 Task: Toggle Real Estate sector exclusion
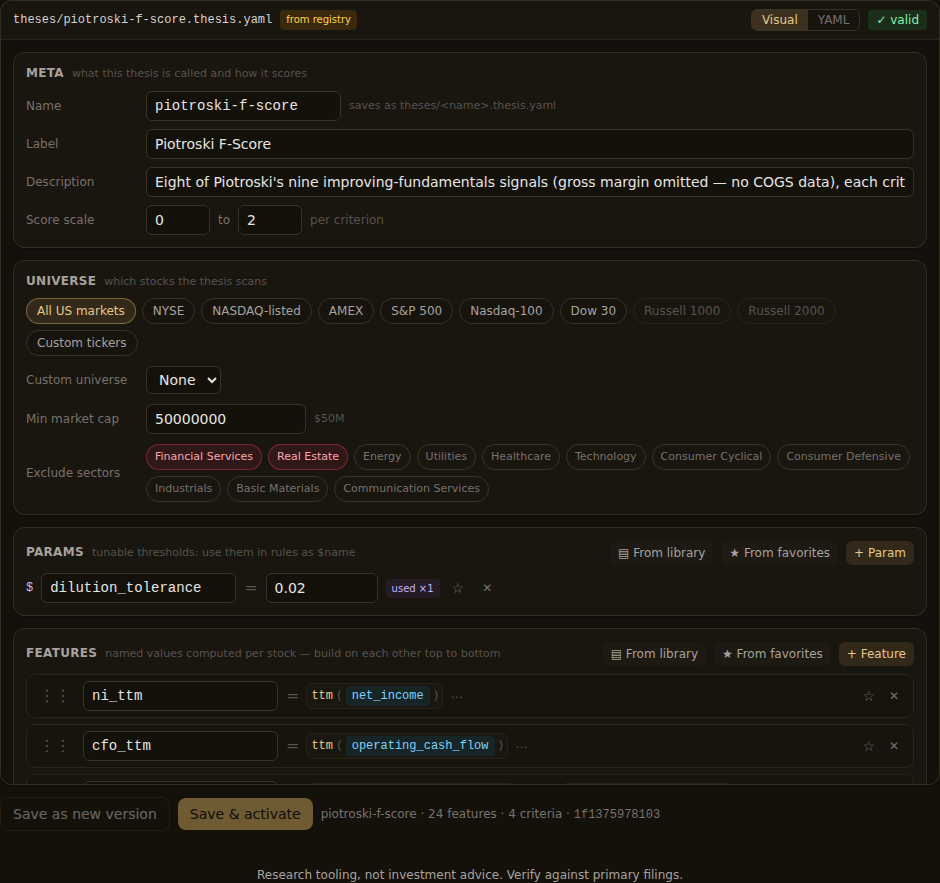pyautogui.click(x=308, y=457)
